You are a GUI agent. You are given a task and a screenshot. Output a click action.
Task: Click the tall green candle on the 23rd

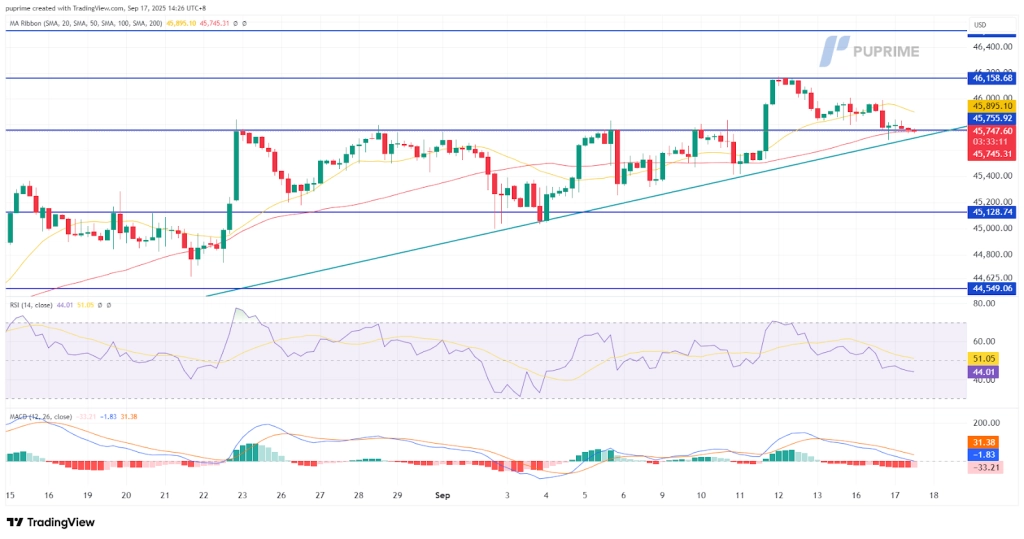click(236, 165)
